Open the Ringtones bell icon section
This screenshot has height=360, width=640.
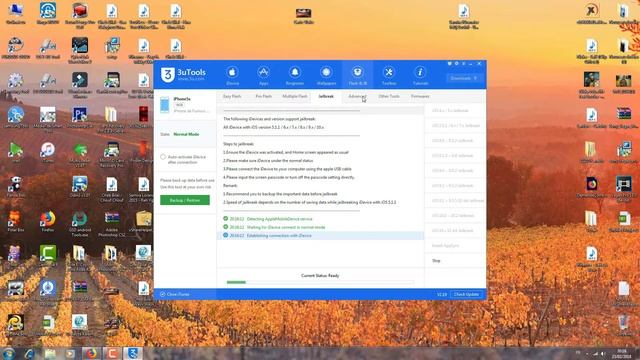[295, 76]
